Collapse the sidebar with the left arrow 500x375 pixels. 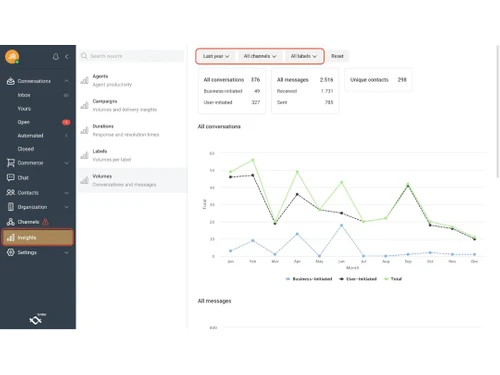67,57
